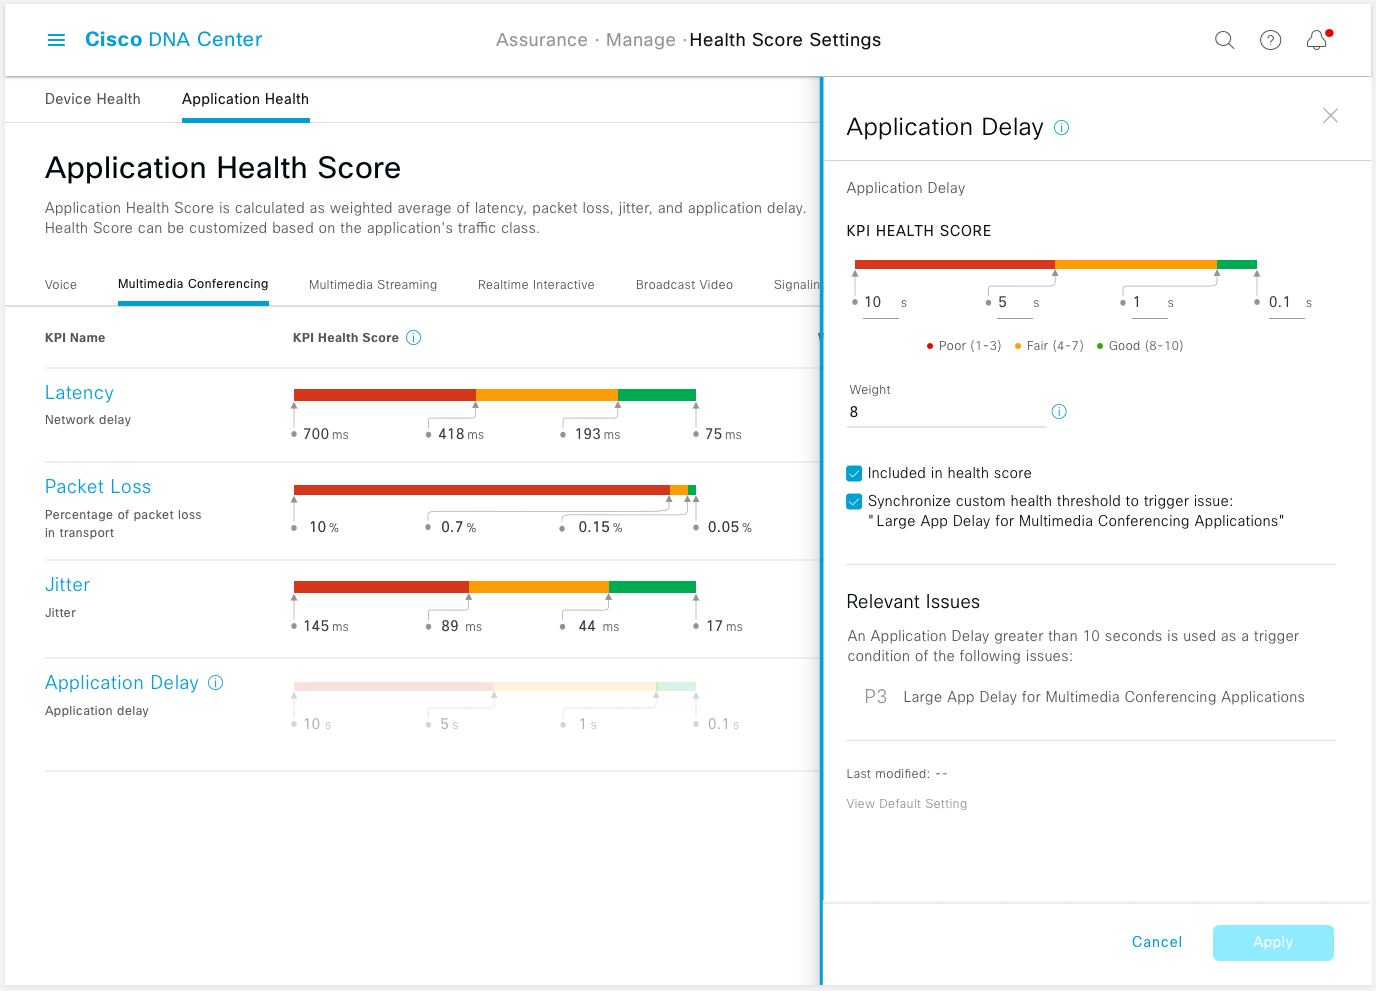The height and width of the screenshot is (991, 1376).
Task: Edit the 5 s threshold field
Action: point(1014,303)
